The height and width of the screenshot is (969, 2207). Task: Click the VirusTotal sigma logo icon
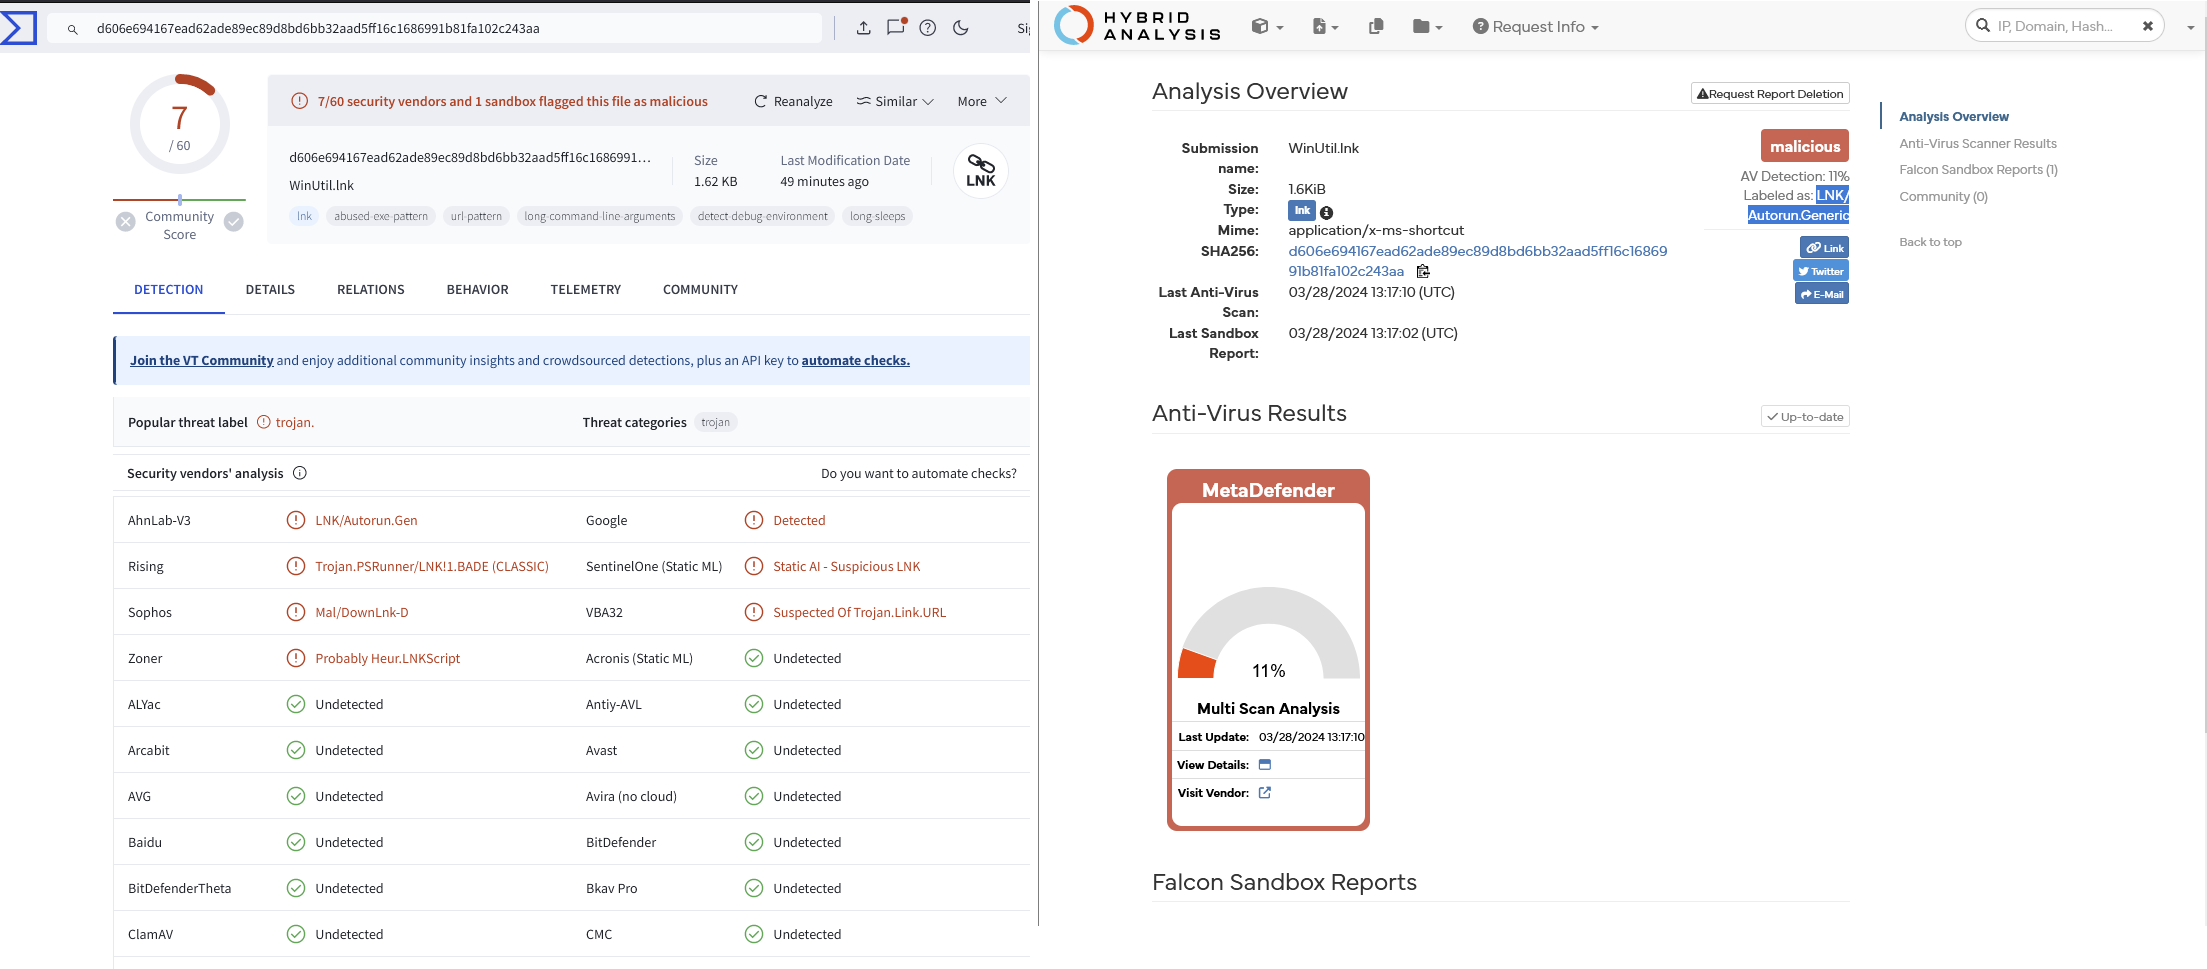pos(18,27)
